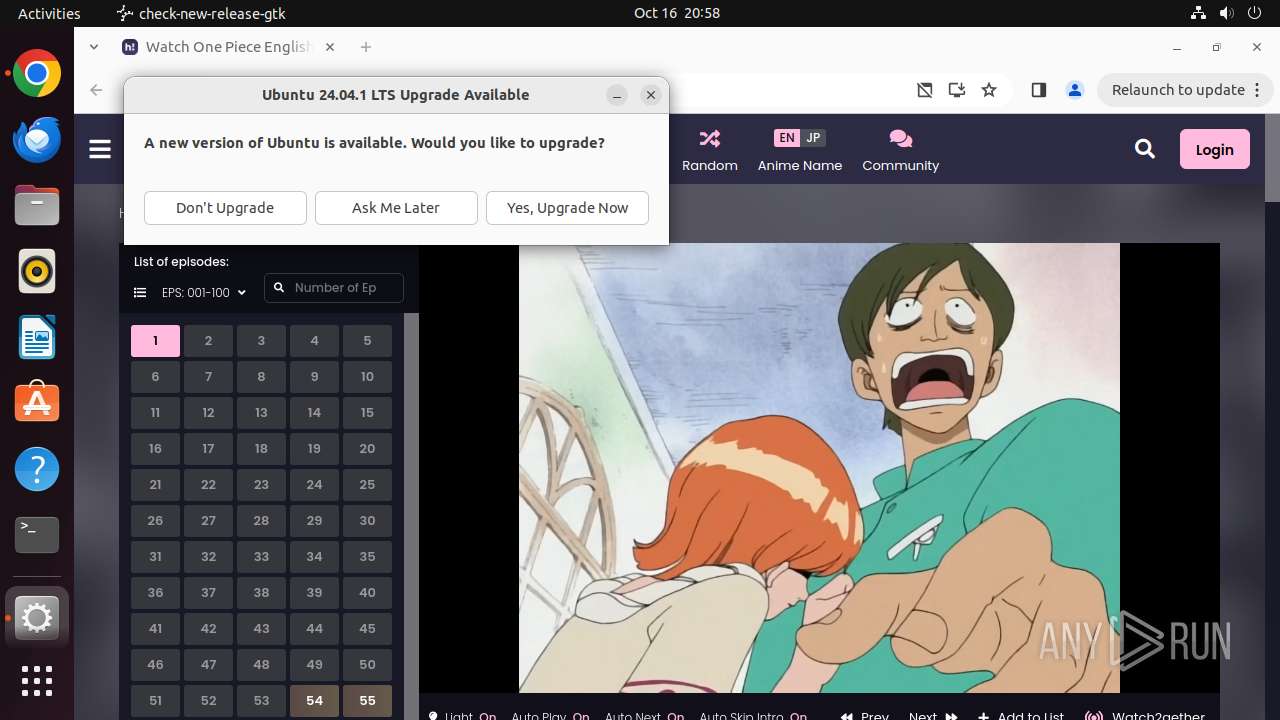
Task: Open Watch2gether link
Action: [x=1145, y=716]
